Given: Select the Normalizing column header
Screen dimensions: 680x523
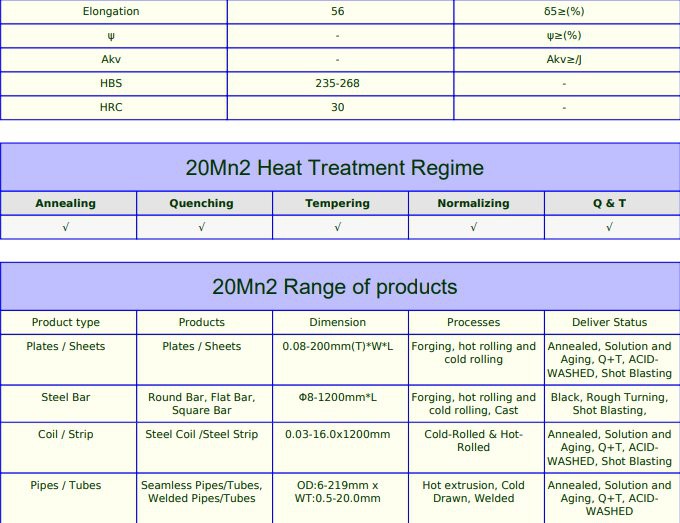Looking at the screenshot, I should click(473, 203).
